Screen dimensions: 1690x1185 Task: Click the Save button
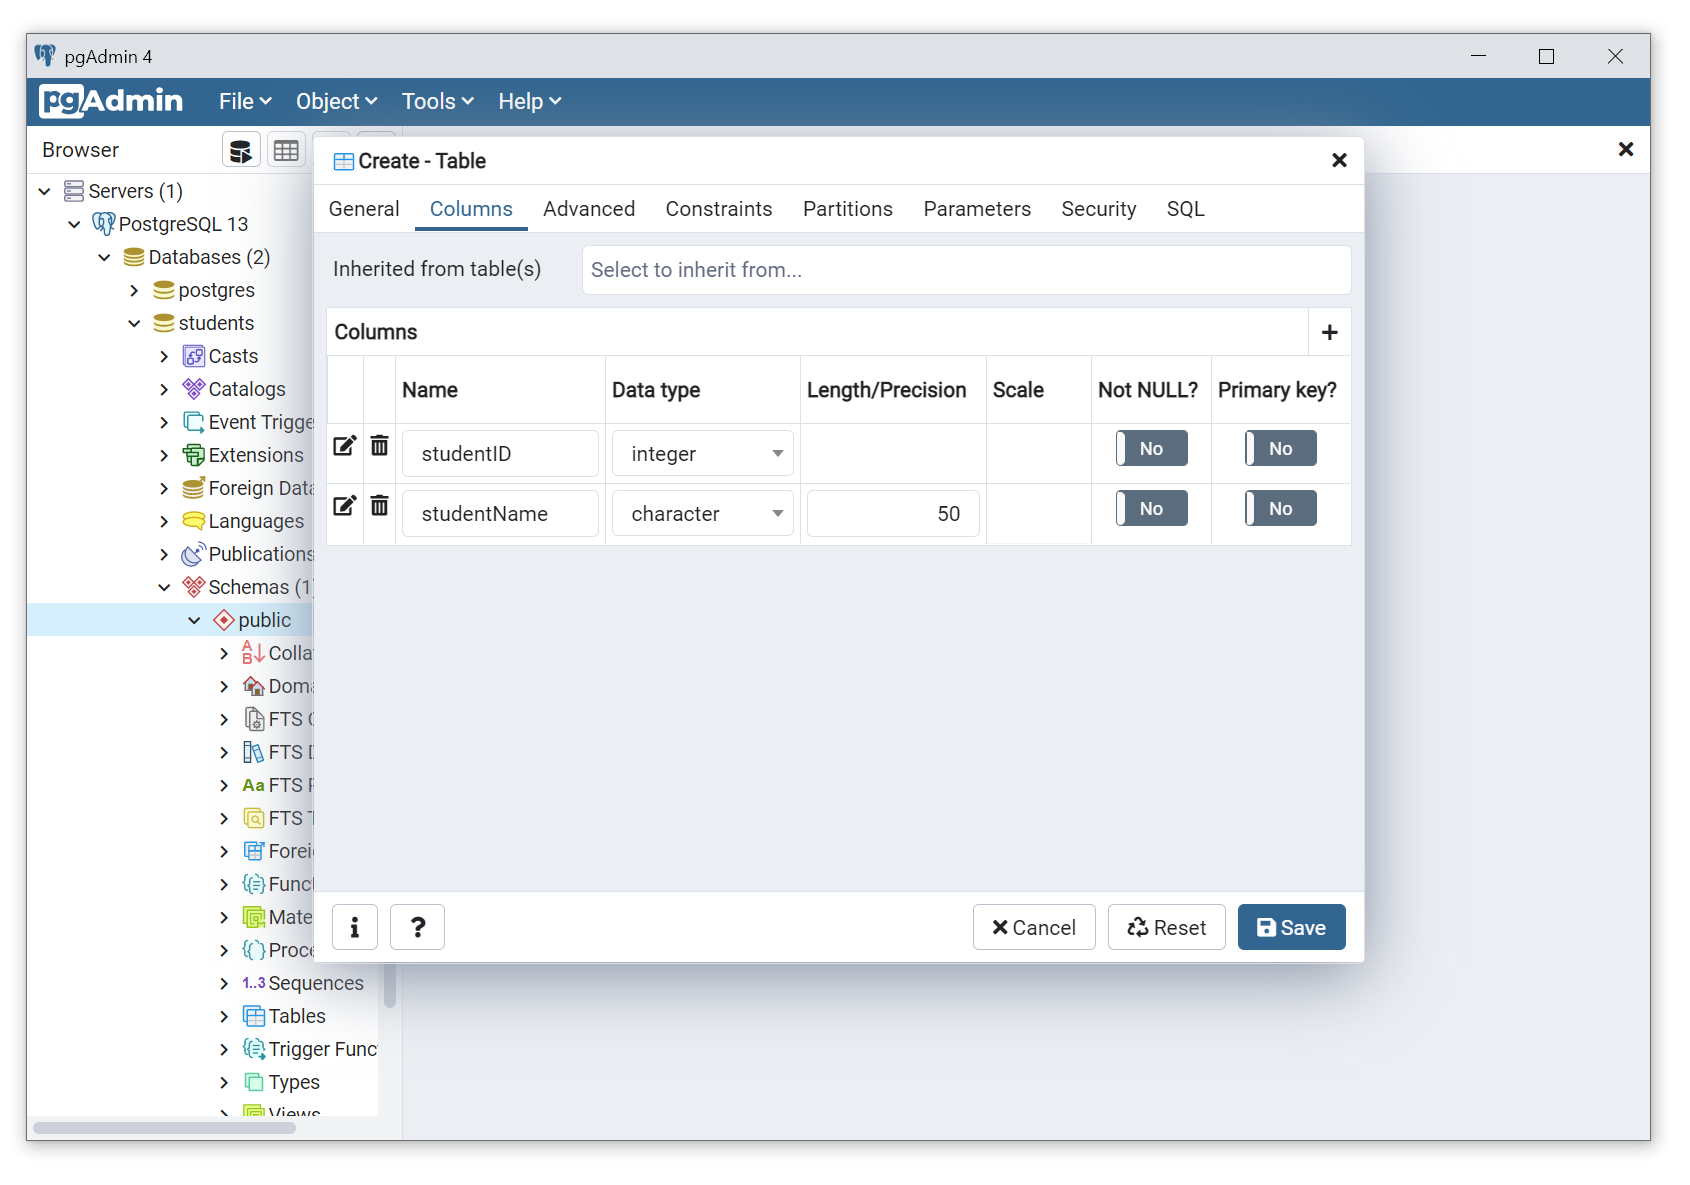[x=1291, y=927]
